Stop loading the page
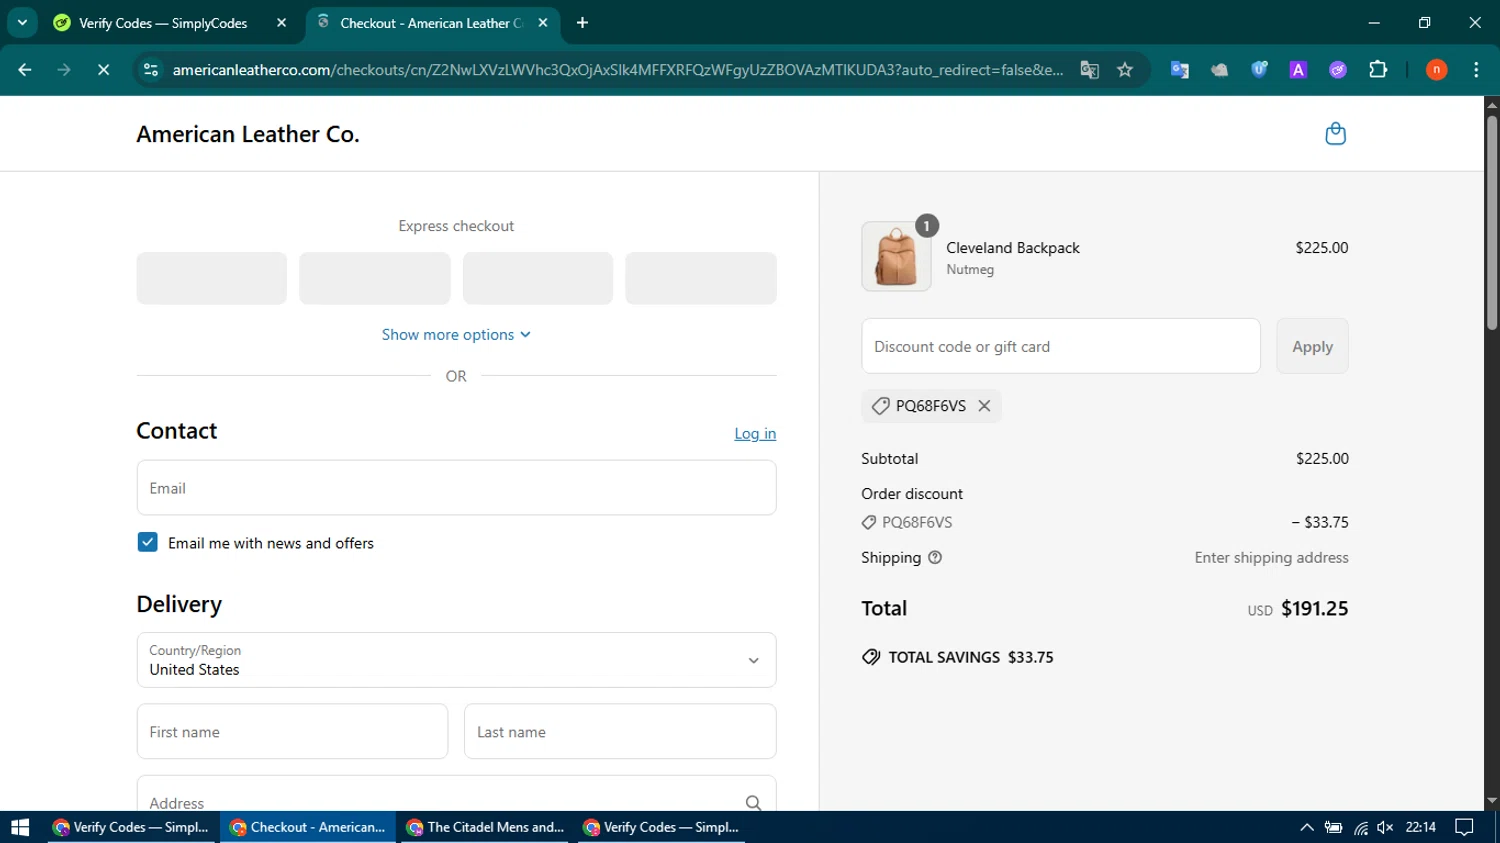Image resolution: width=1500 pixels, height=843 pixels. coord(103,70)
